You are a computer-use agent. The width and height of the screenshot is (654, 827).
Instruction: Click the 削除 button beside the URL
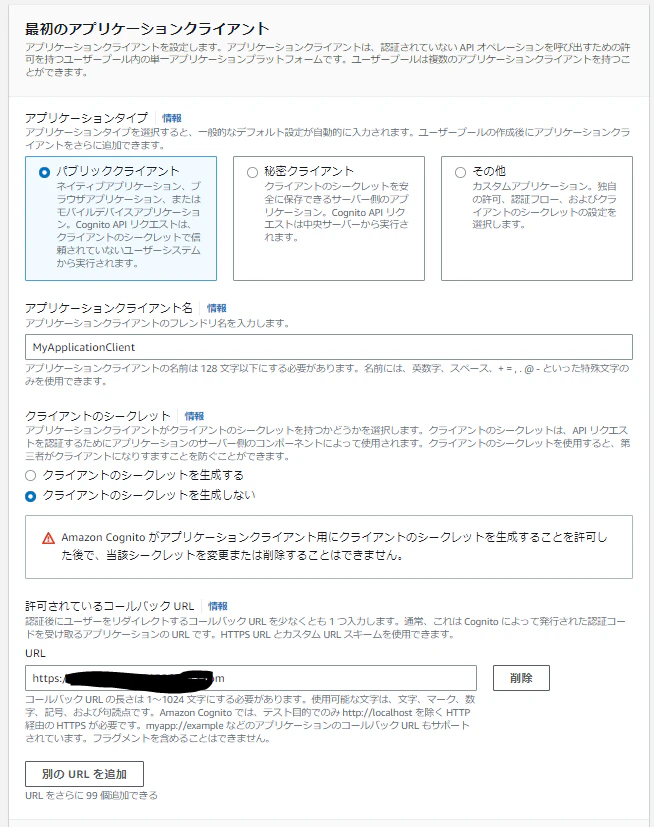[x=521, y=678]
